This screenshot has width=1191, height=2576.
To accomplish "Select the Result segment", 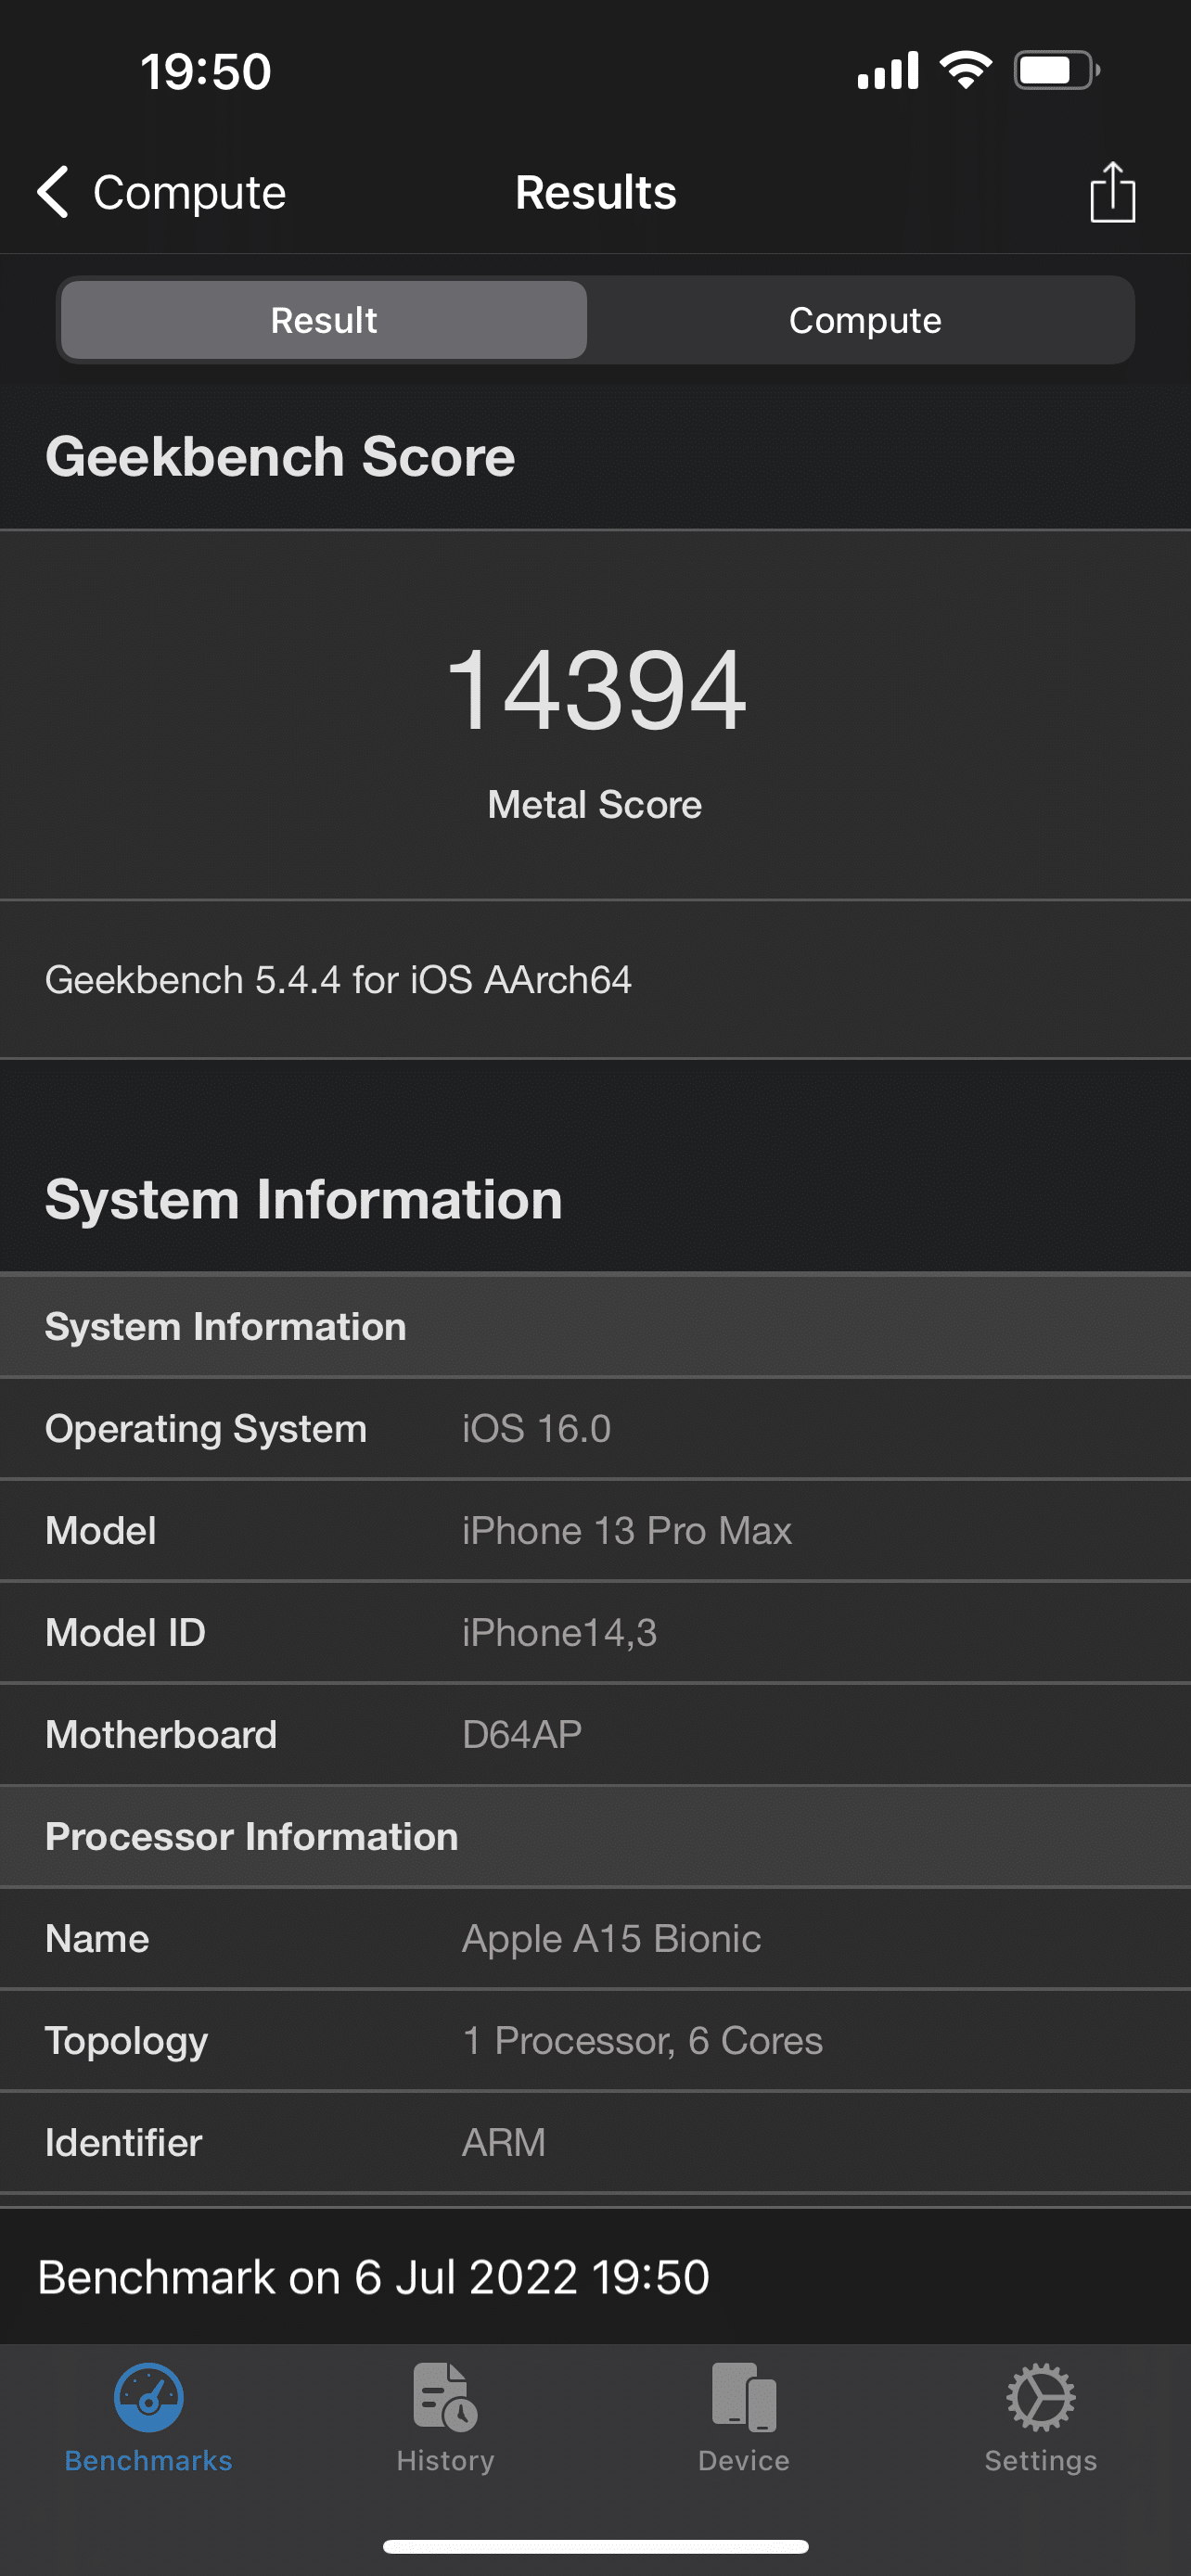I will pos(324,320).
